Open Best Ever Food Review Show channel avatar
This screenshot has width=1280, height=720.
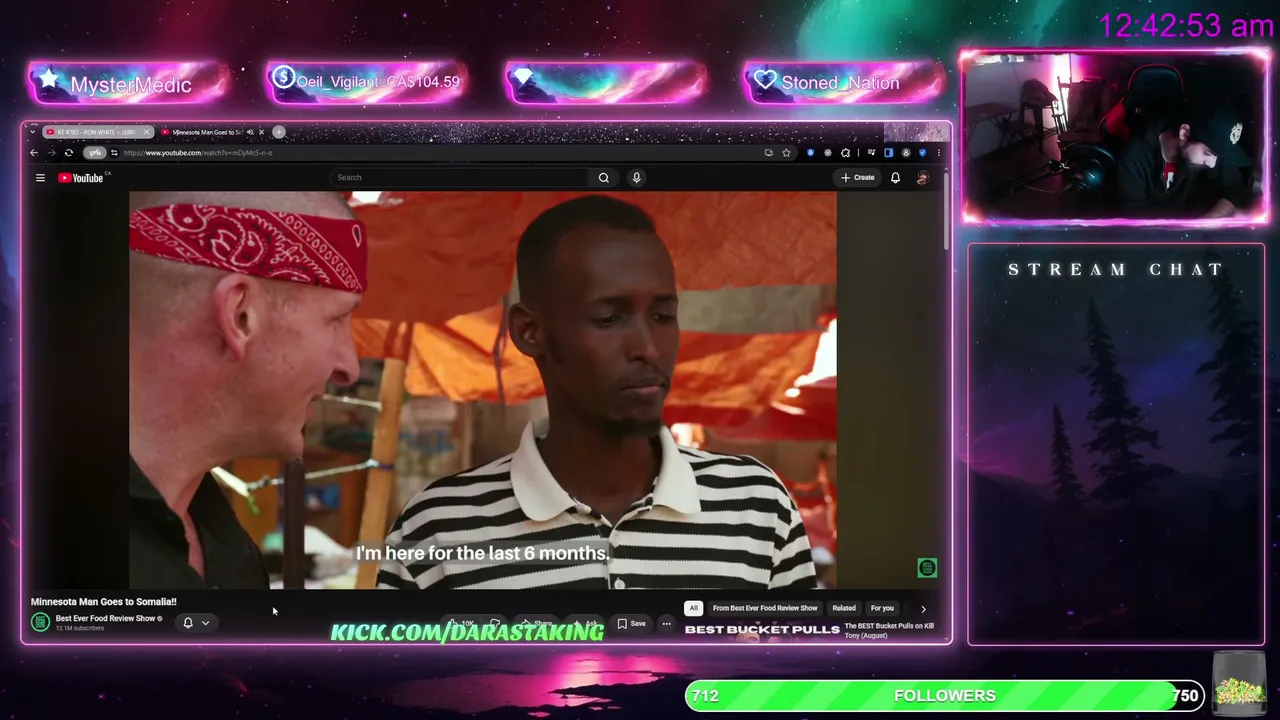40,622
